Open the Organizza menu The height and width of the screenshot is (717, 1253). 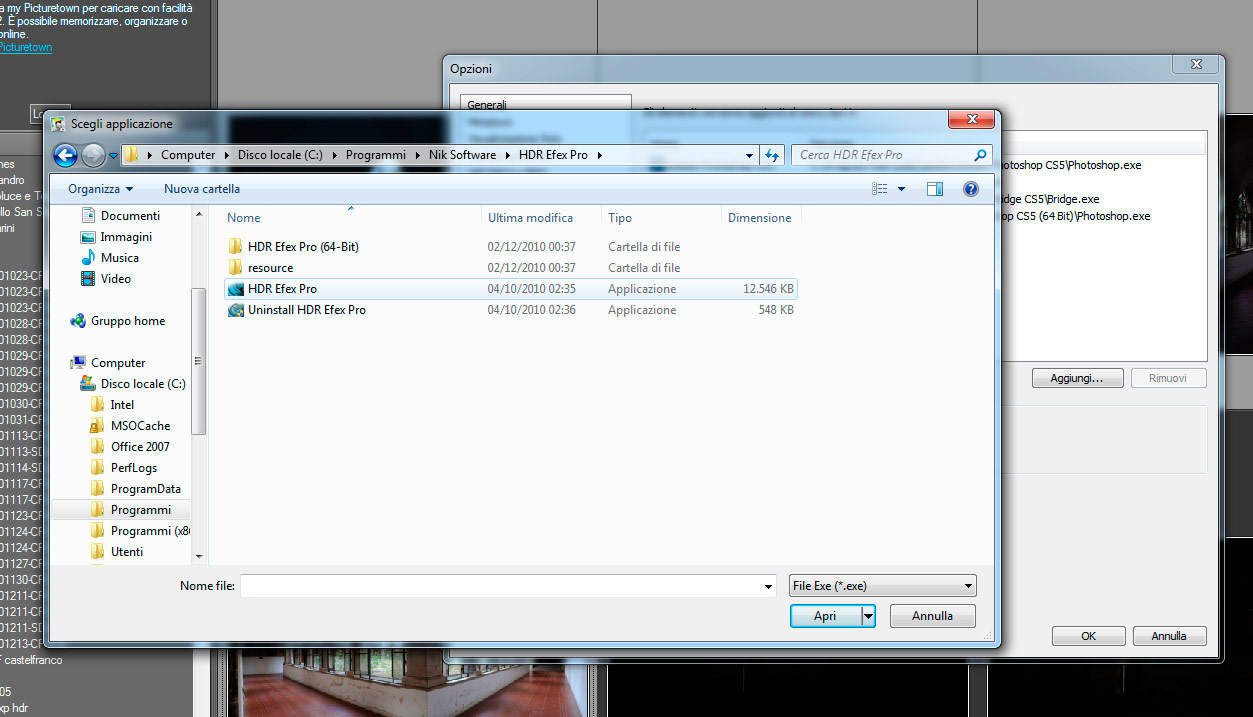click(100, 189)
